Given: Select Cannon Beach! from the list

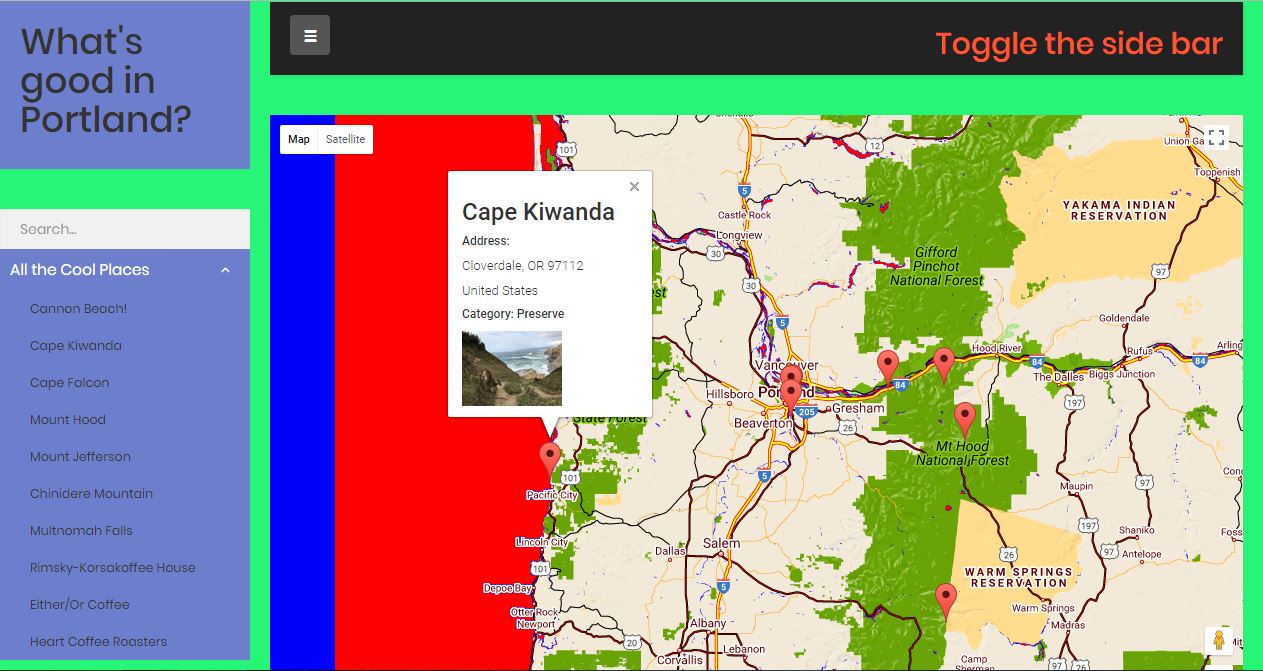Looking at the screenshot, I should click(x=78, y=309).
